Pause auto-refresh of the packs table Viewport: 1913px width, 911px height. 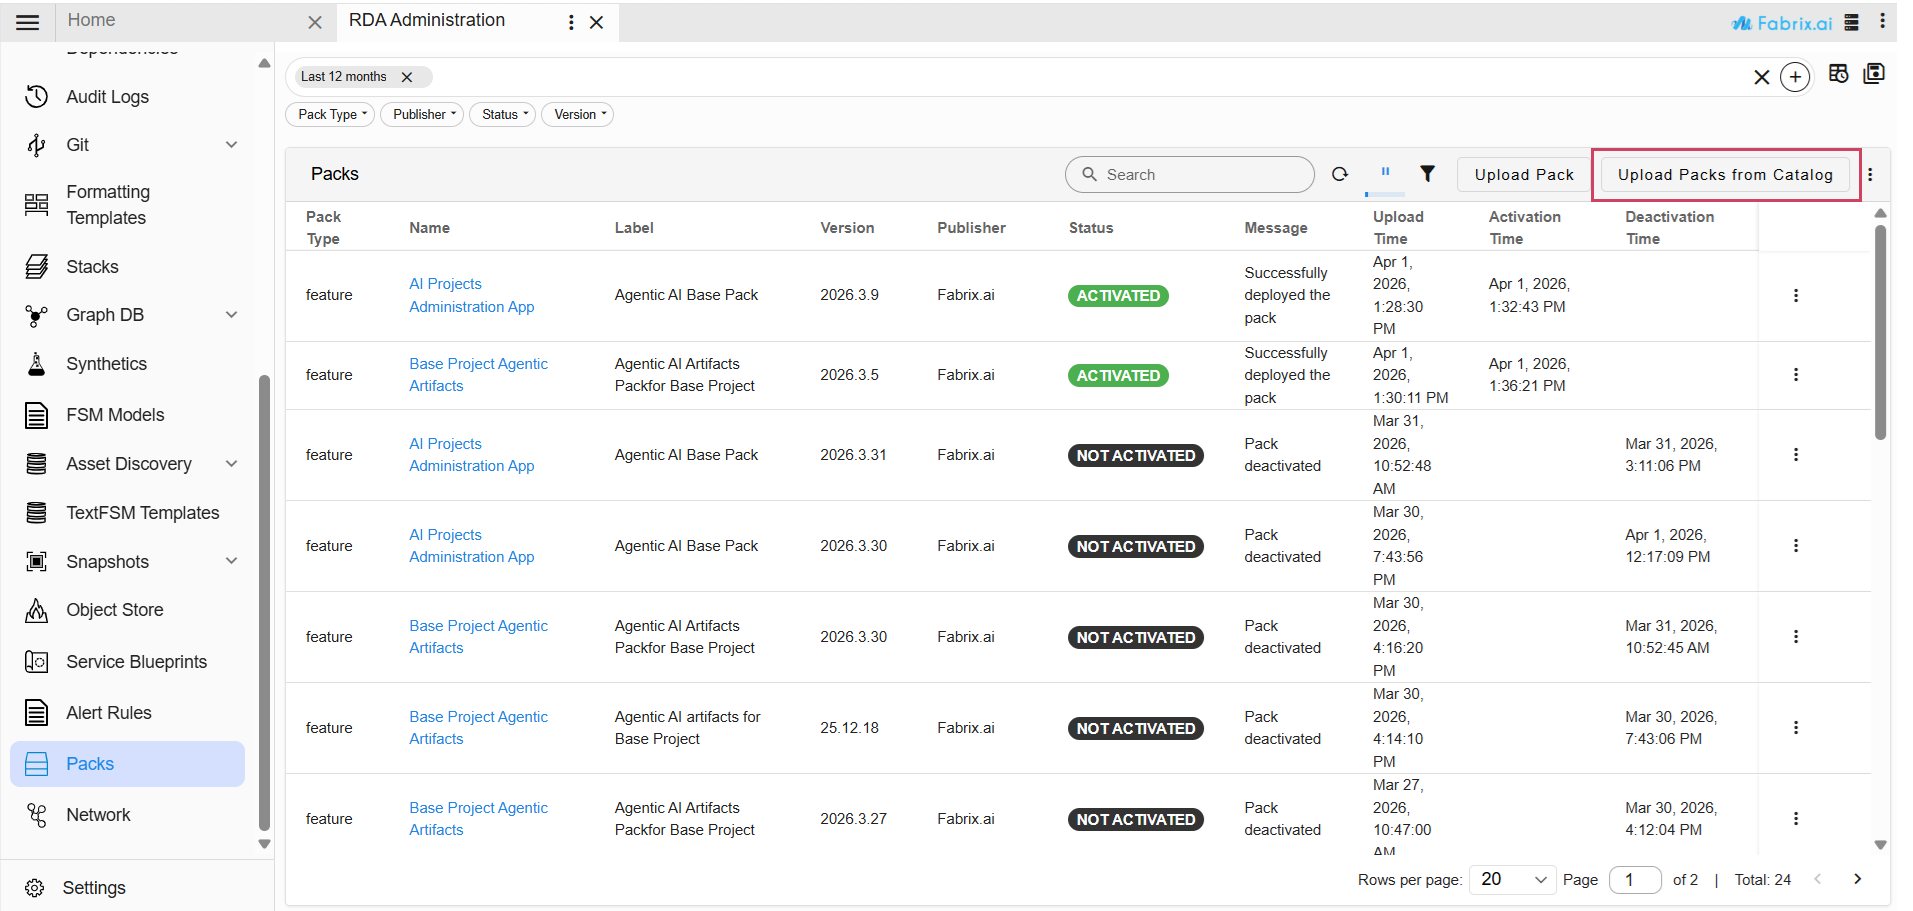(x=1384, y=173)
